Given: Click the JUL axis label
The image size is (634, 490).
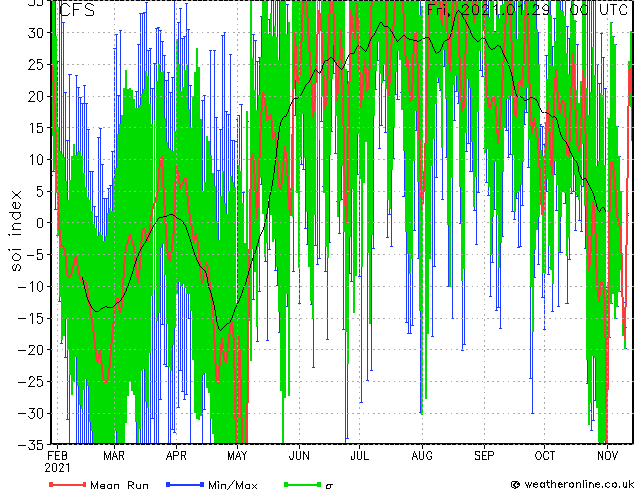Looking at the screenshot, I should 359,456.
